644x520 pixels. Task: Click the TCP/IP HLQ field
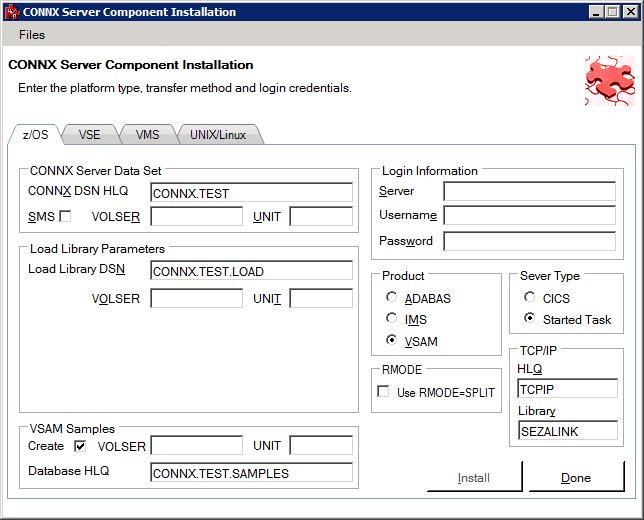tap(568, 389)
